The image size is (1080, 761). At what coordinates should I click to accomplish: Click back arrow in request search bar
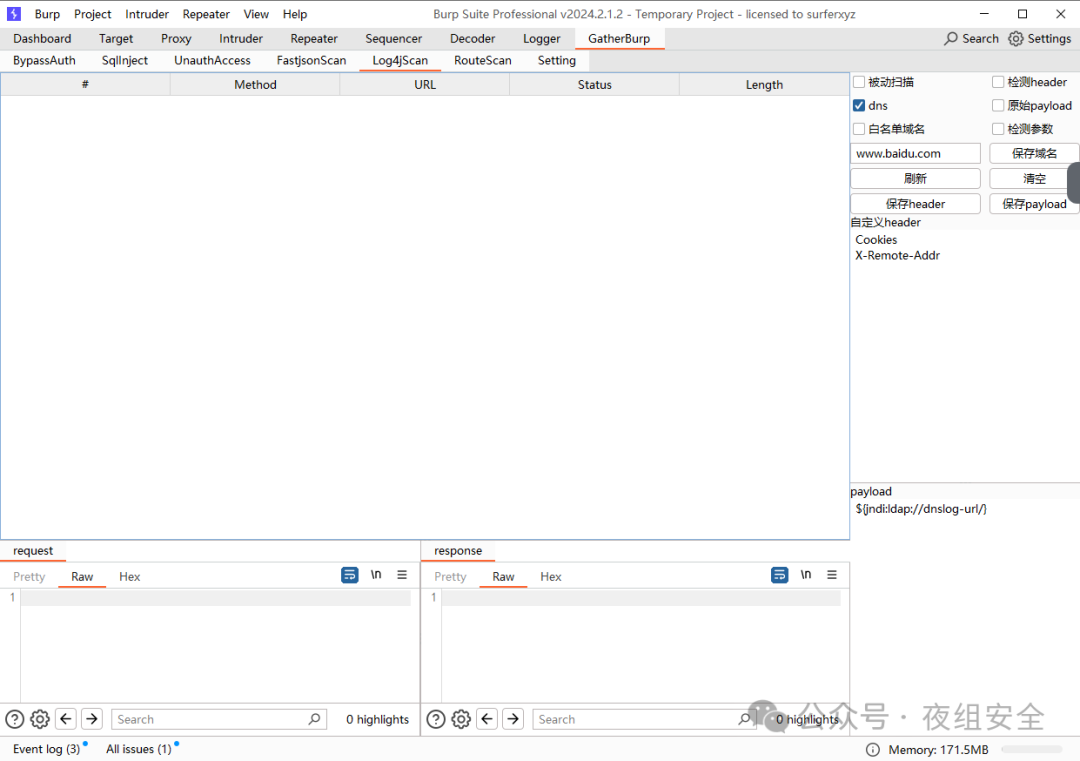[66, 719]
